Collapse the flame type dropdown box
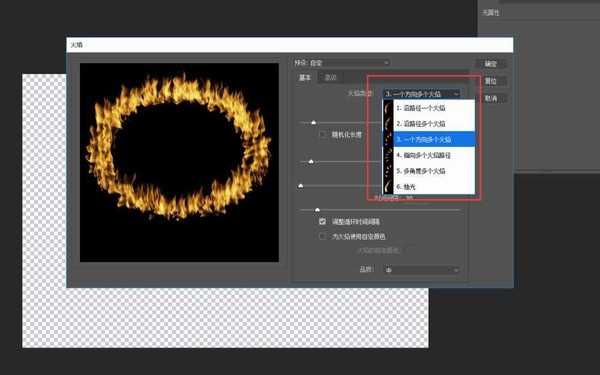The image size is (600, 375). (x=422, y=94)
